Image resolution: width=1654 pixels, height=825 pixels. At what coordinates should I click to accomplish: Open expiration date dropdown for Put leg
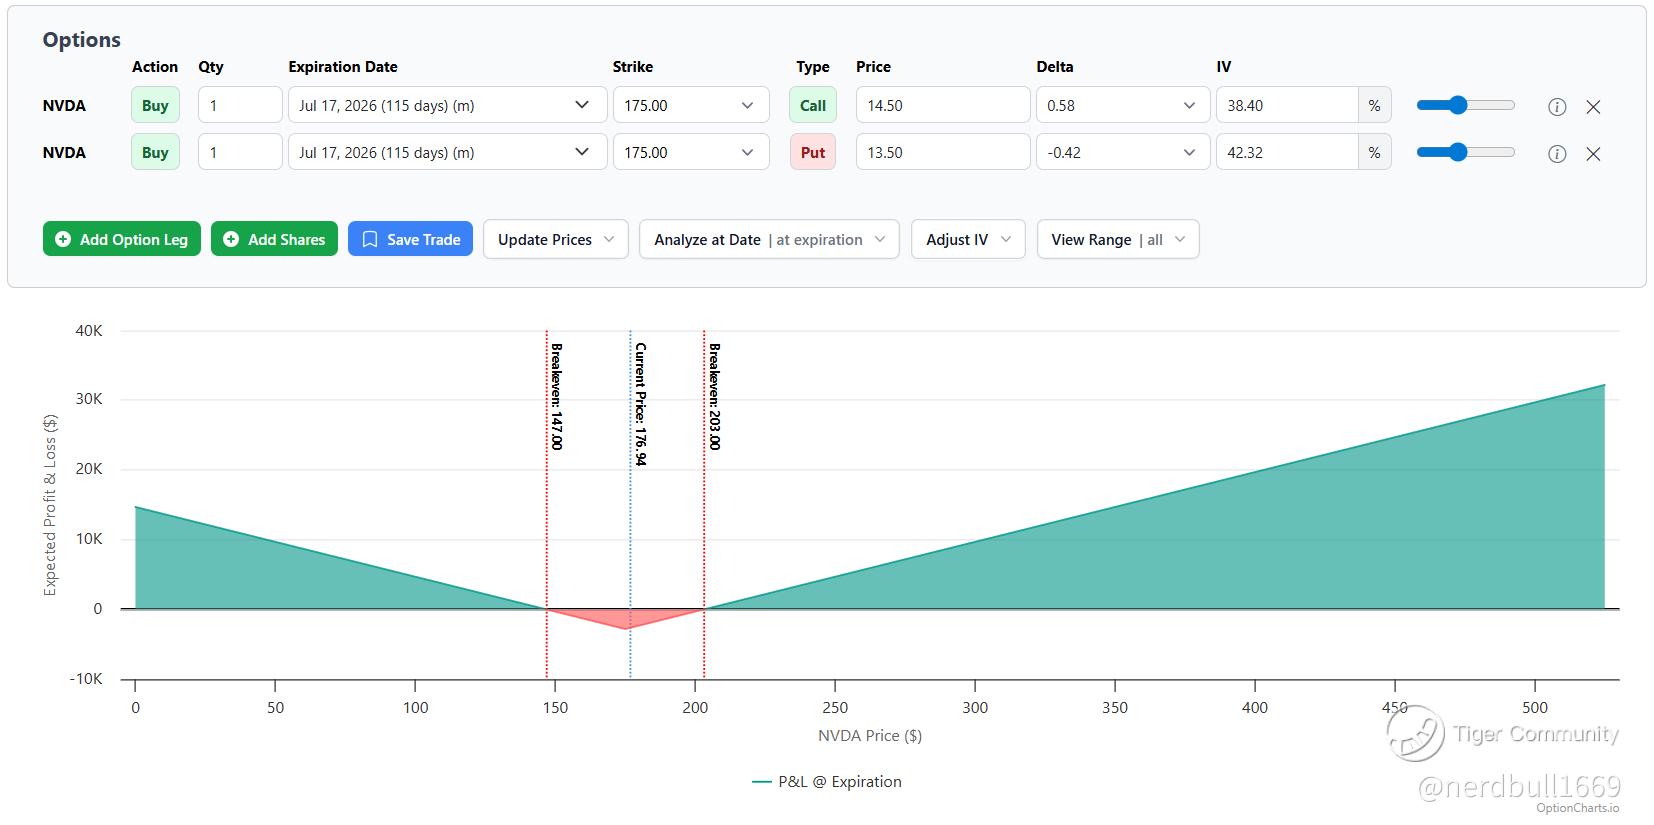(447, 152)
